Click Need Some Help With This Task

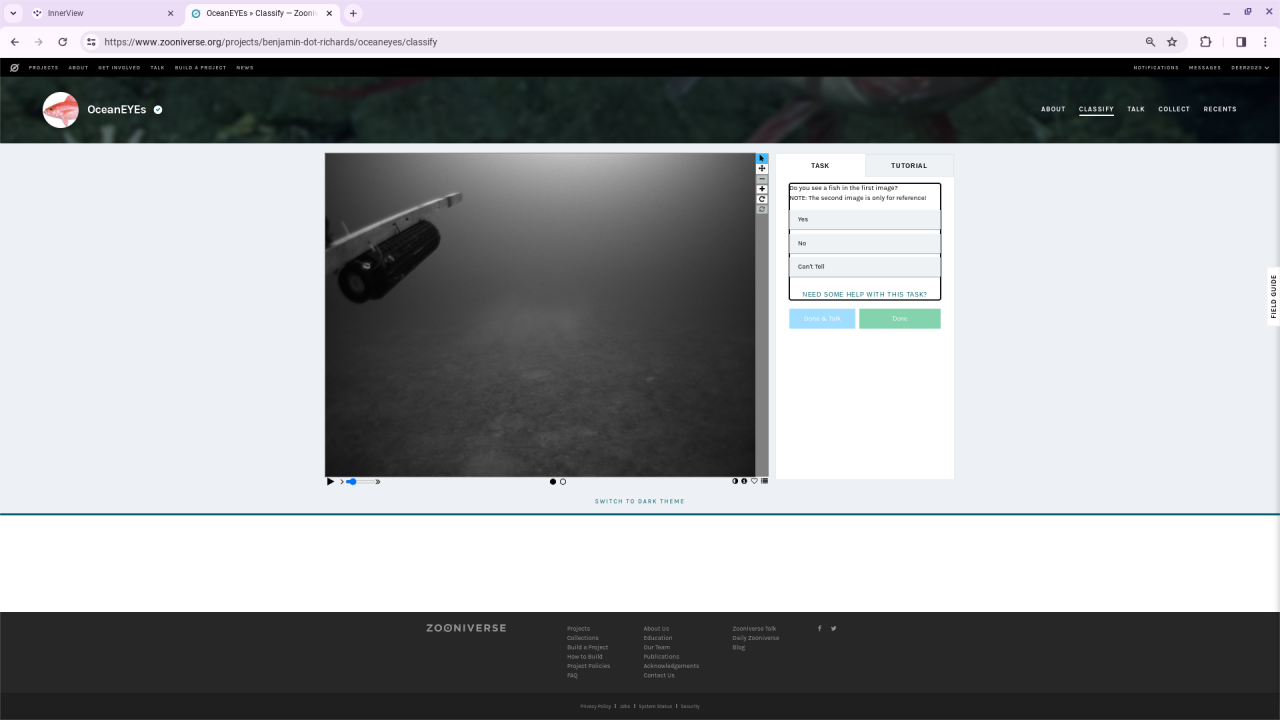[864, 295]
